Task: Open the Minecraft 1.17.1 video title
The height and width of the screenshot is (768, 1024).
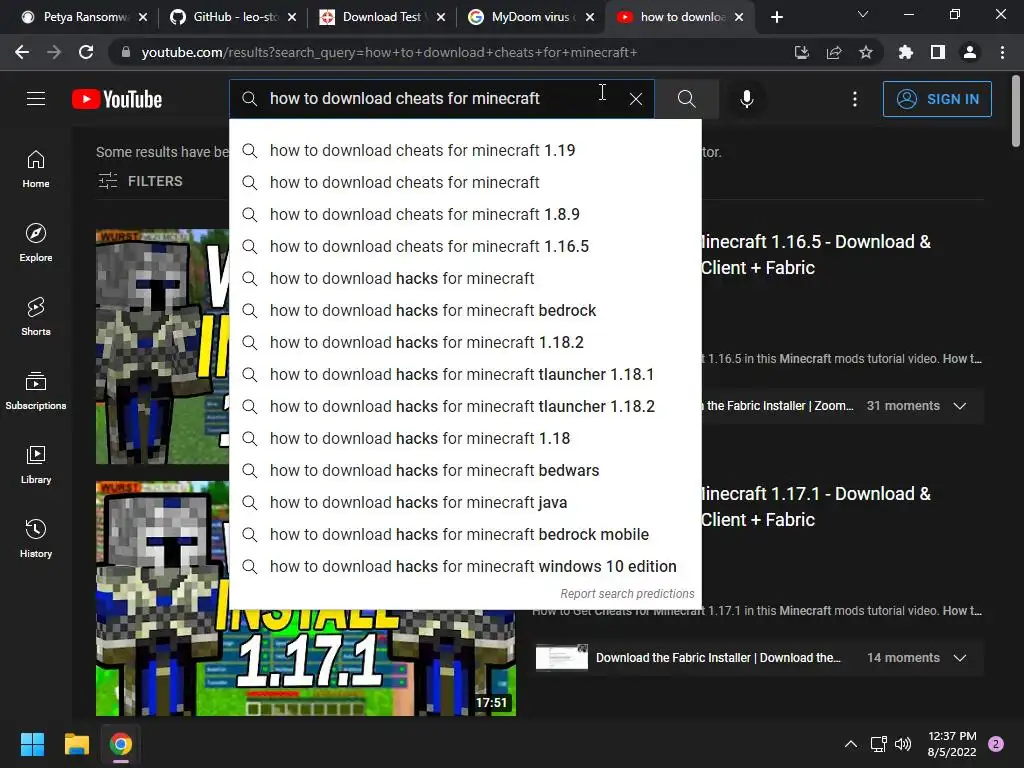Action: (x=816, y=507)
